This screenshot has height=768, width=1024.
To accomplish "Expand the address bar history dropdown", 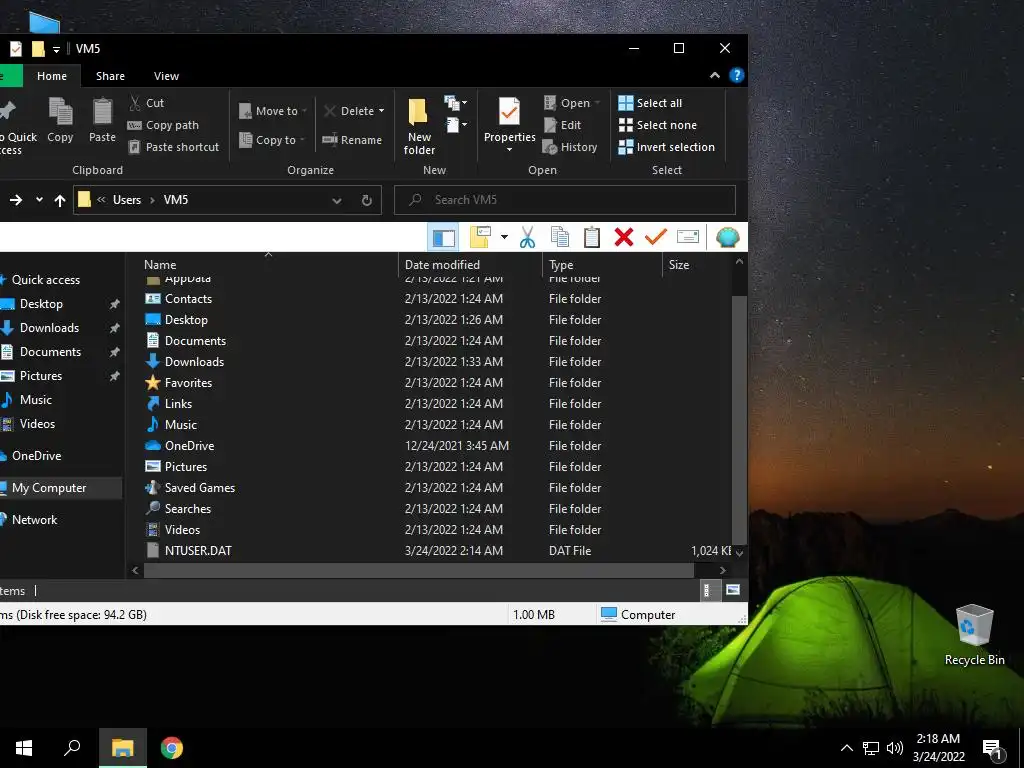I will tap(336, 200).
